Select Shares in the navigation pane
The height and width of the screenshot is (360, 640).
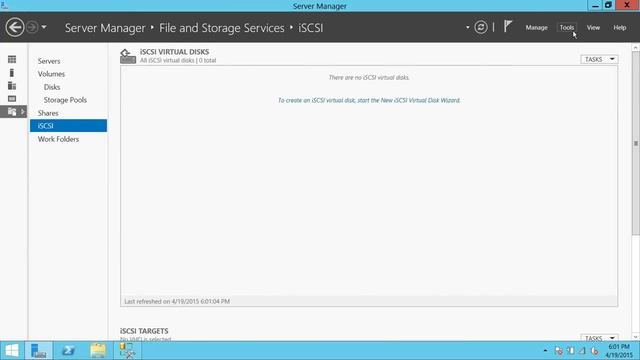(48, 113)
